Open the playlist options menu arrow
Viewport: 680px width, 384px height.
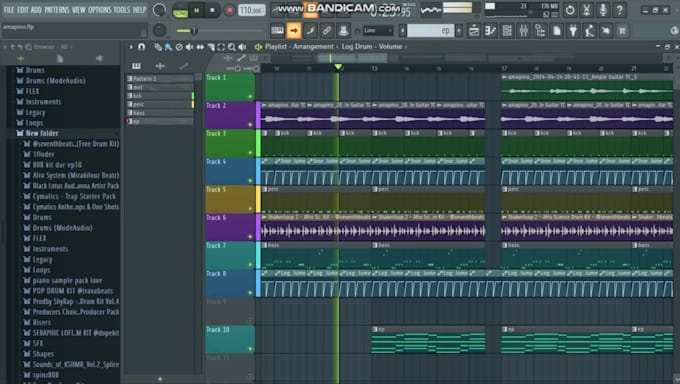click(131, 47)
